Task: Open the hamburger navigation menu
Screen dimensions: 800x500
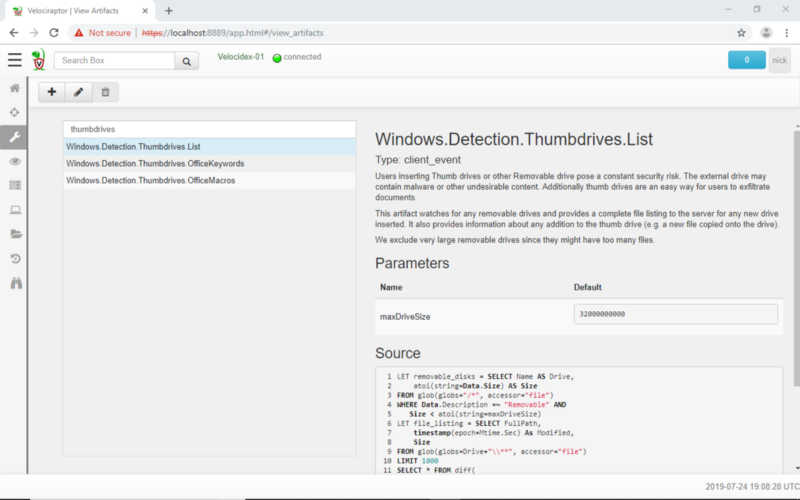Action: pos(14,60)
